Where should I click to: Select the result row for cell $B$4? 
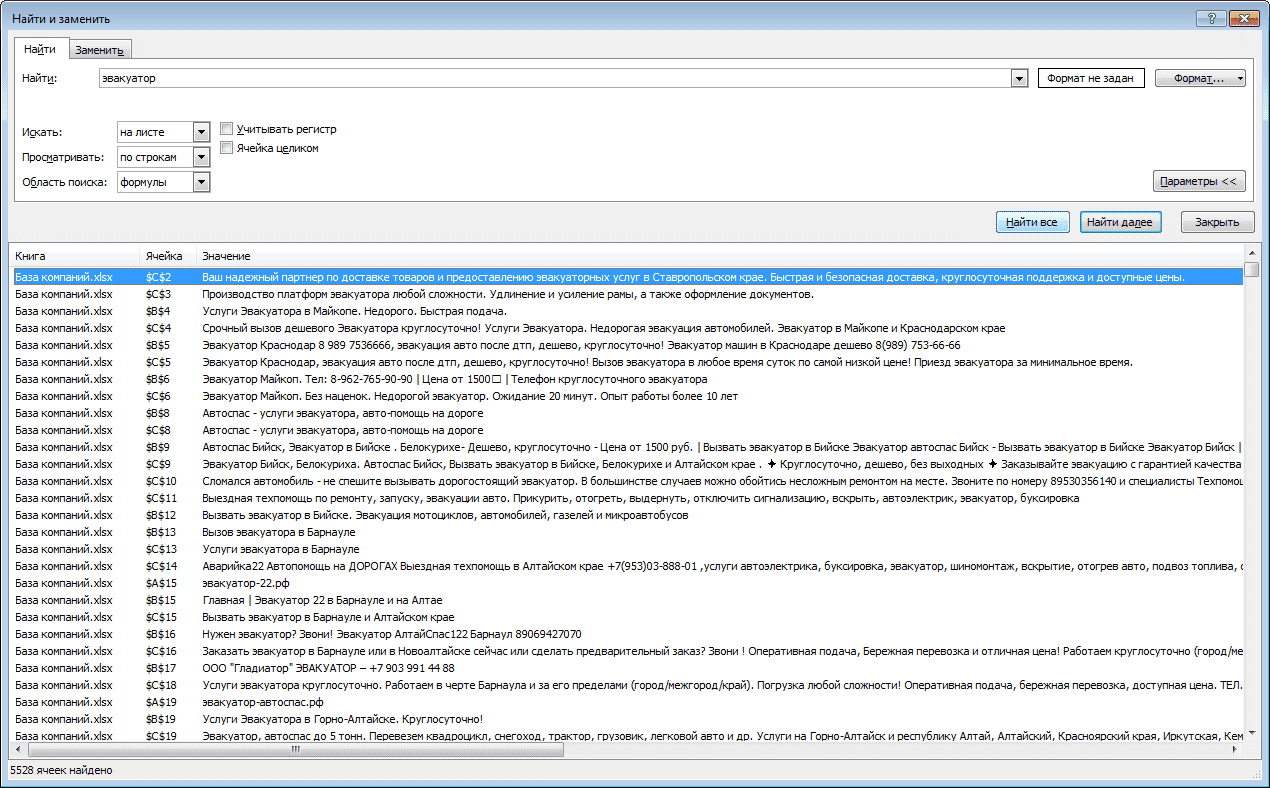[627, 311]
